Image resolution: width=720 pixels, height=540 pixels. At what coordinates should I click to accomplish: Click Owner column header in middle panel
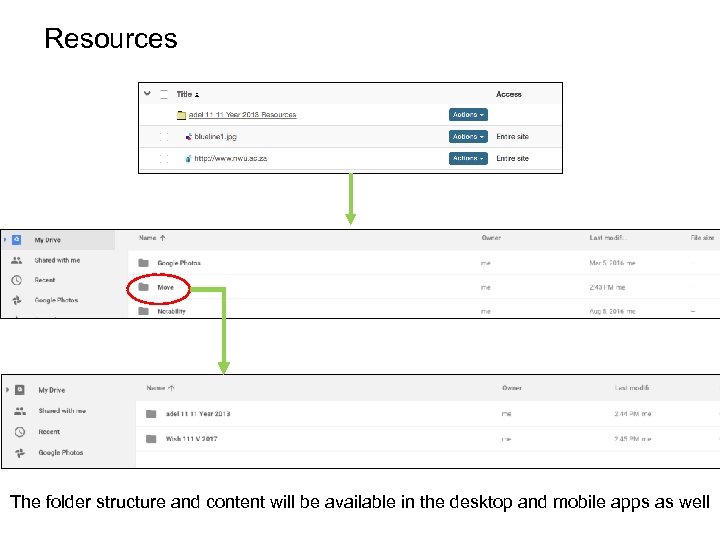point(491,238)
